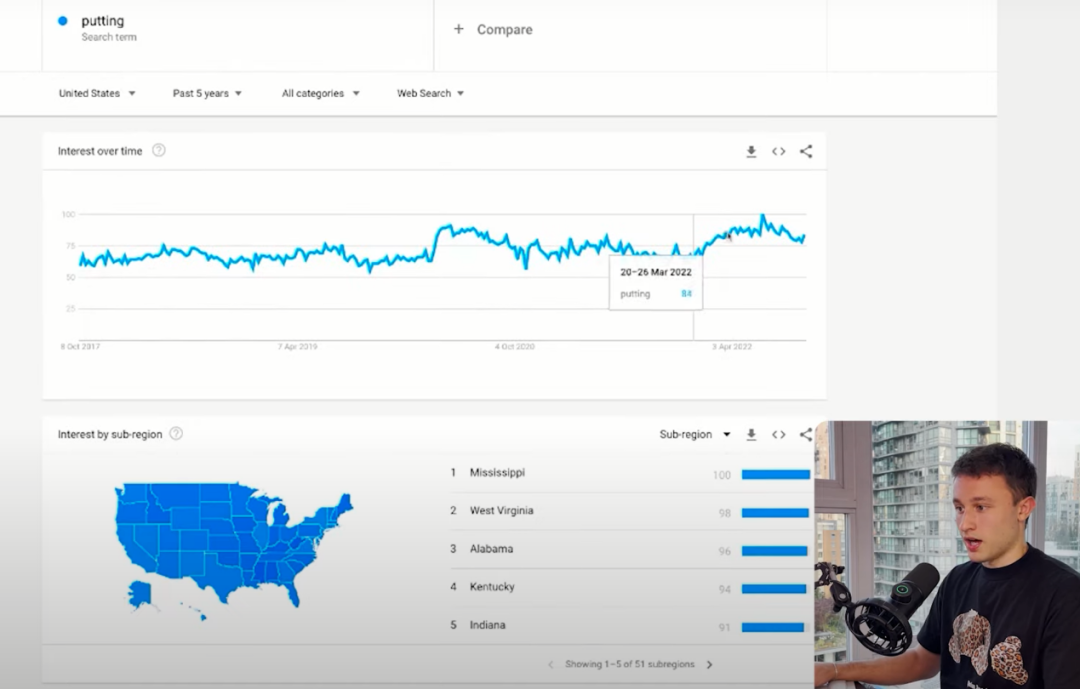1080x689 pixels.
Task: Open embed code for sub-region card
Action: [x=778, y=434]
